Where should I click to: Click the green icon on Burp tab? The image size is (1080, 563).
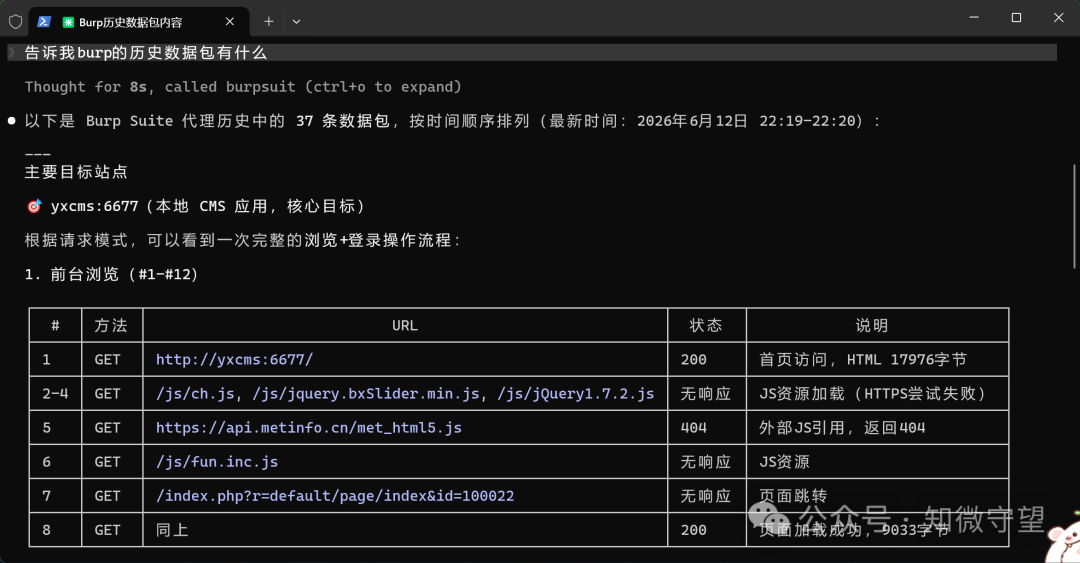[68, 22]
